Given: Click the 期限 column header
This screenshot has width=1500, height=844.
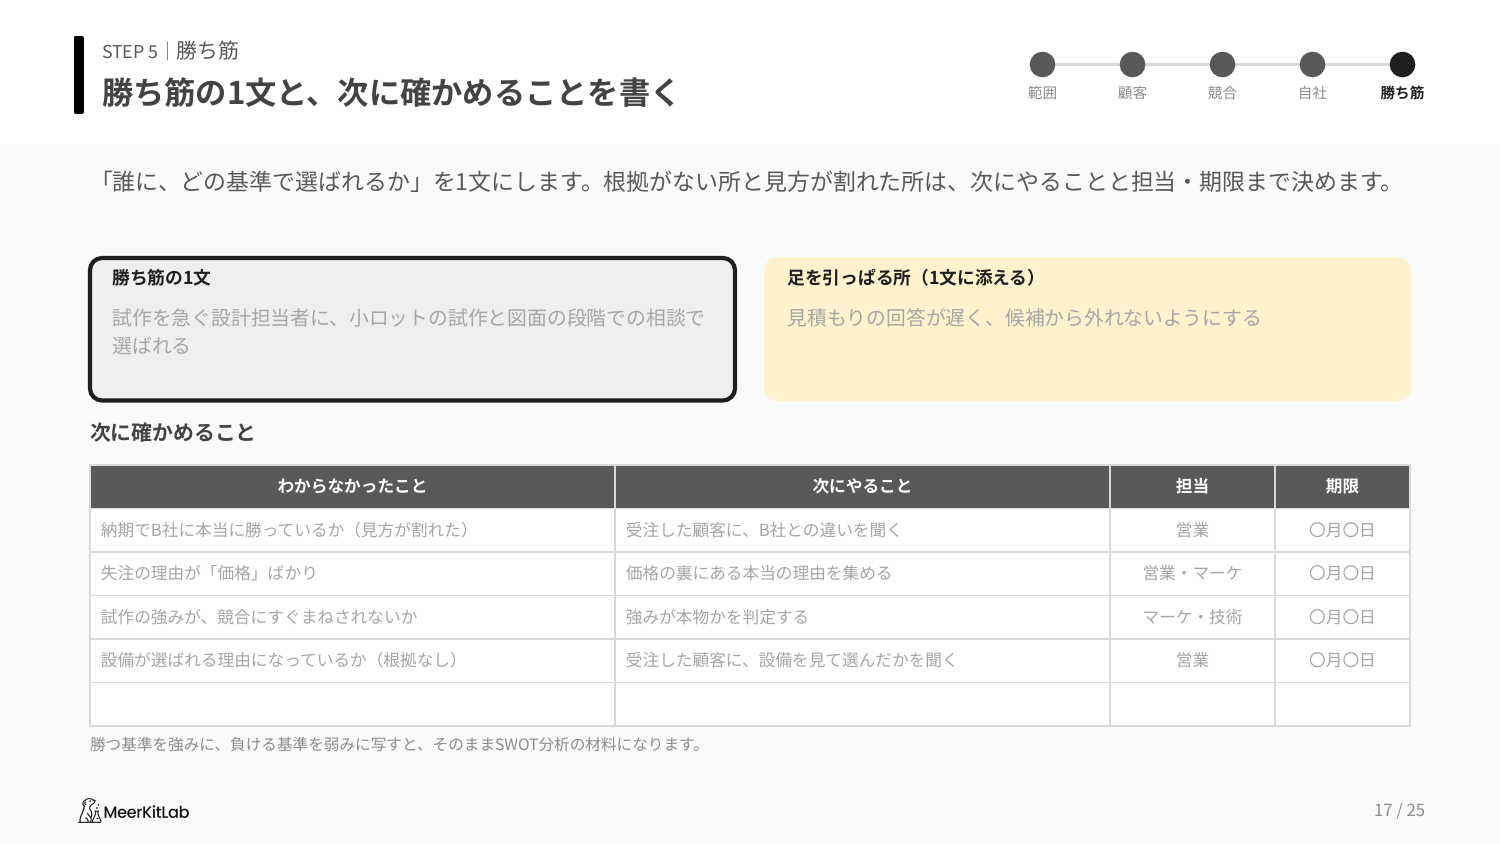Looking at the screenshot, I should [1342, 486].
